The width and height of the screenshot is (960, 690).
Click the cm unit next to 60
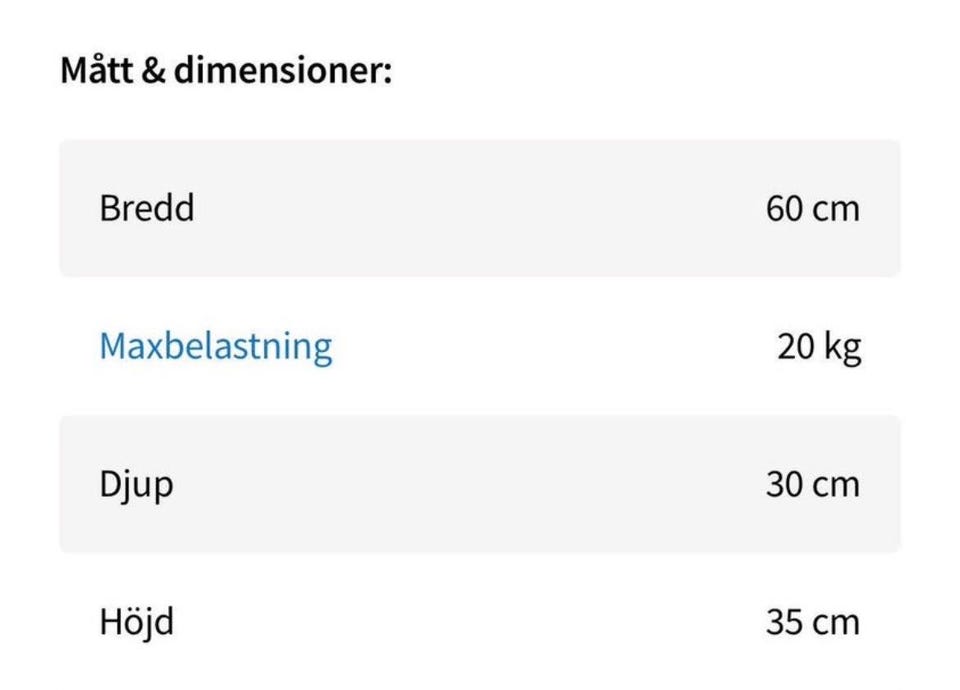(836, 209)
